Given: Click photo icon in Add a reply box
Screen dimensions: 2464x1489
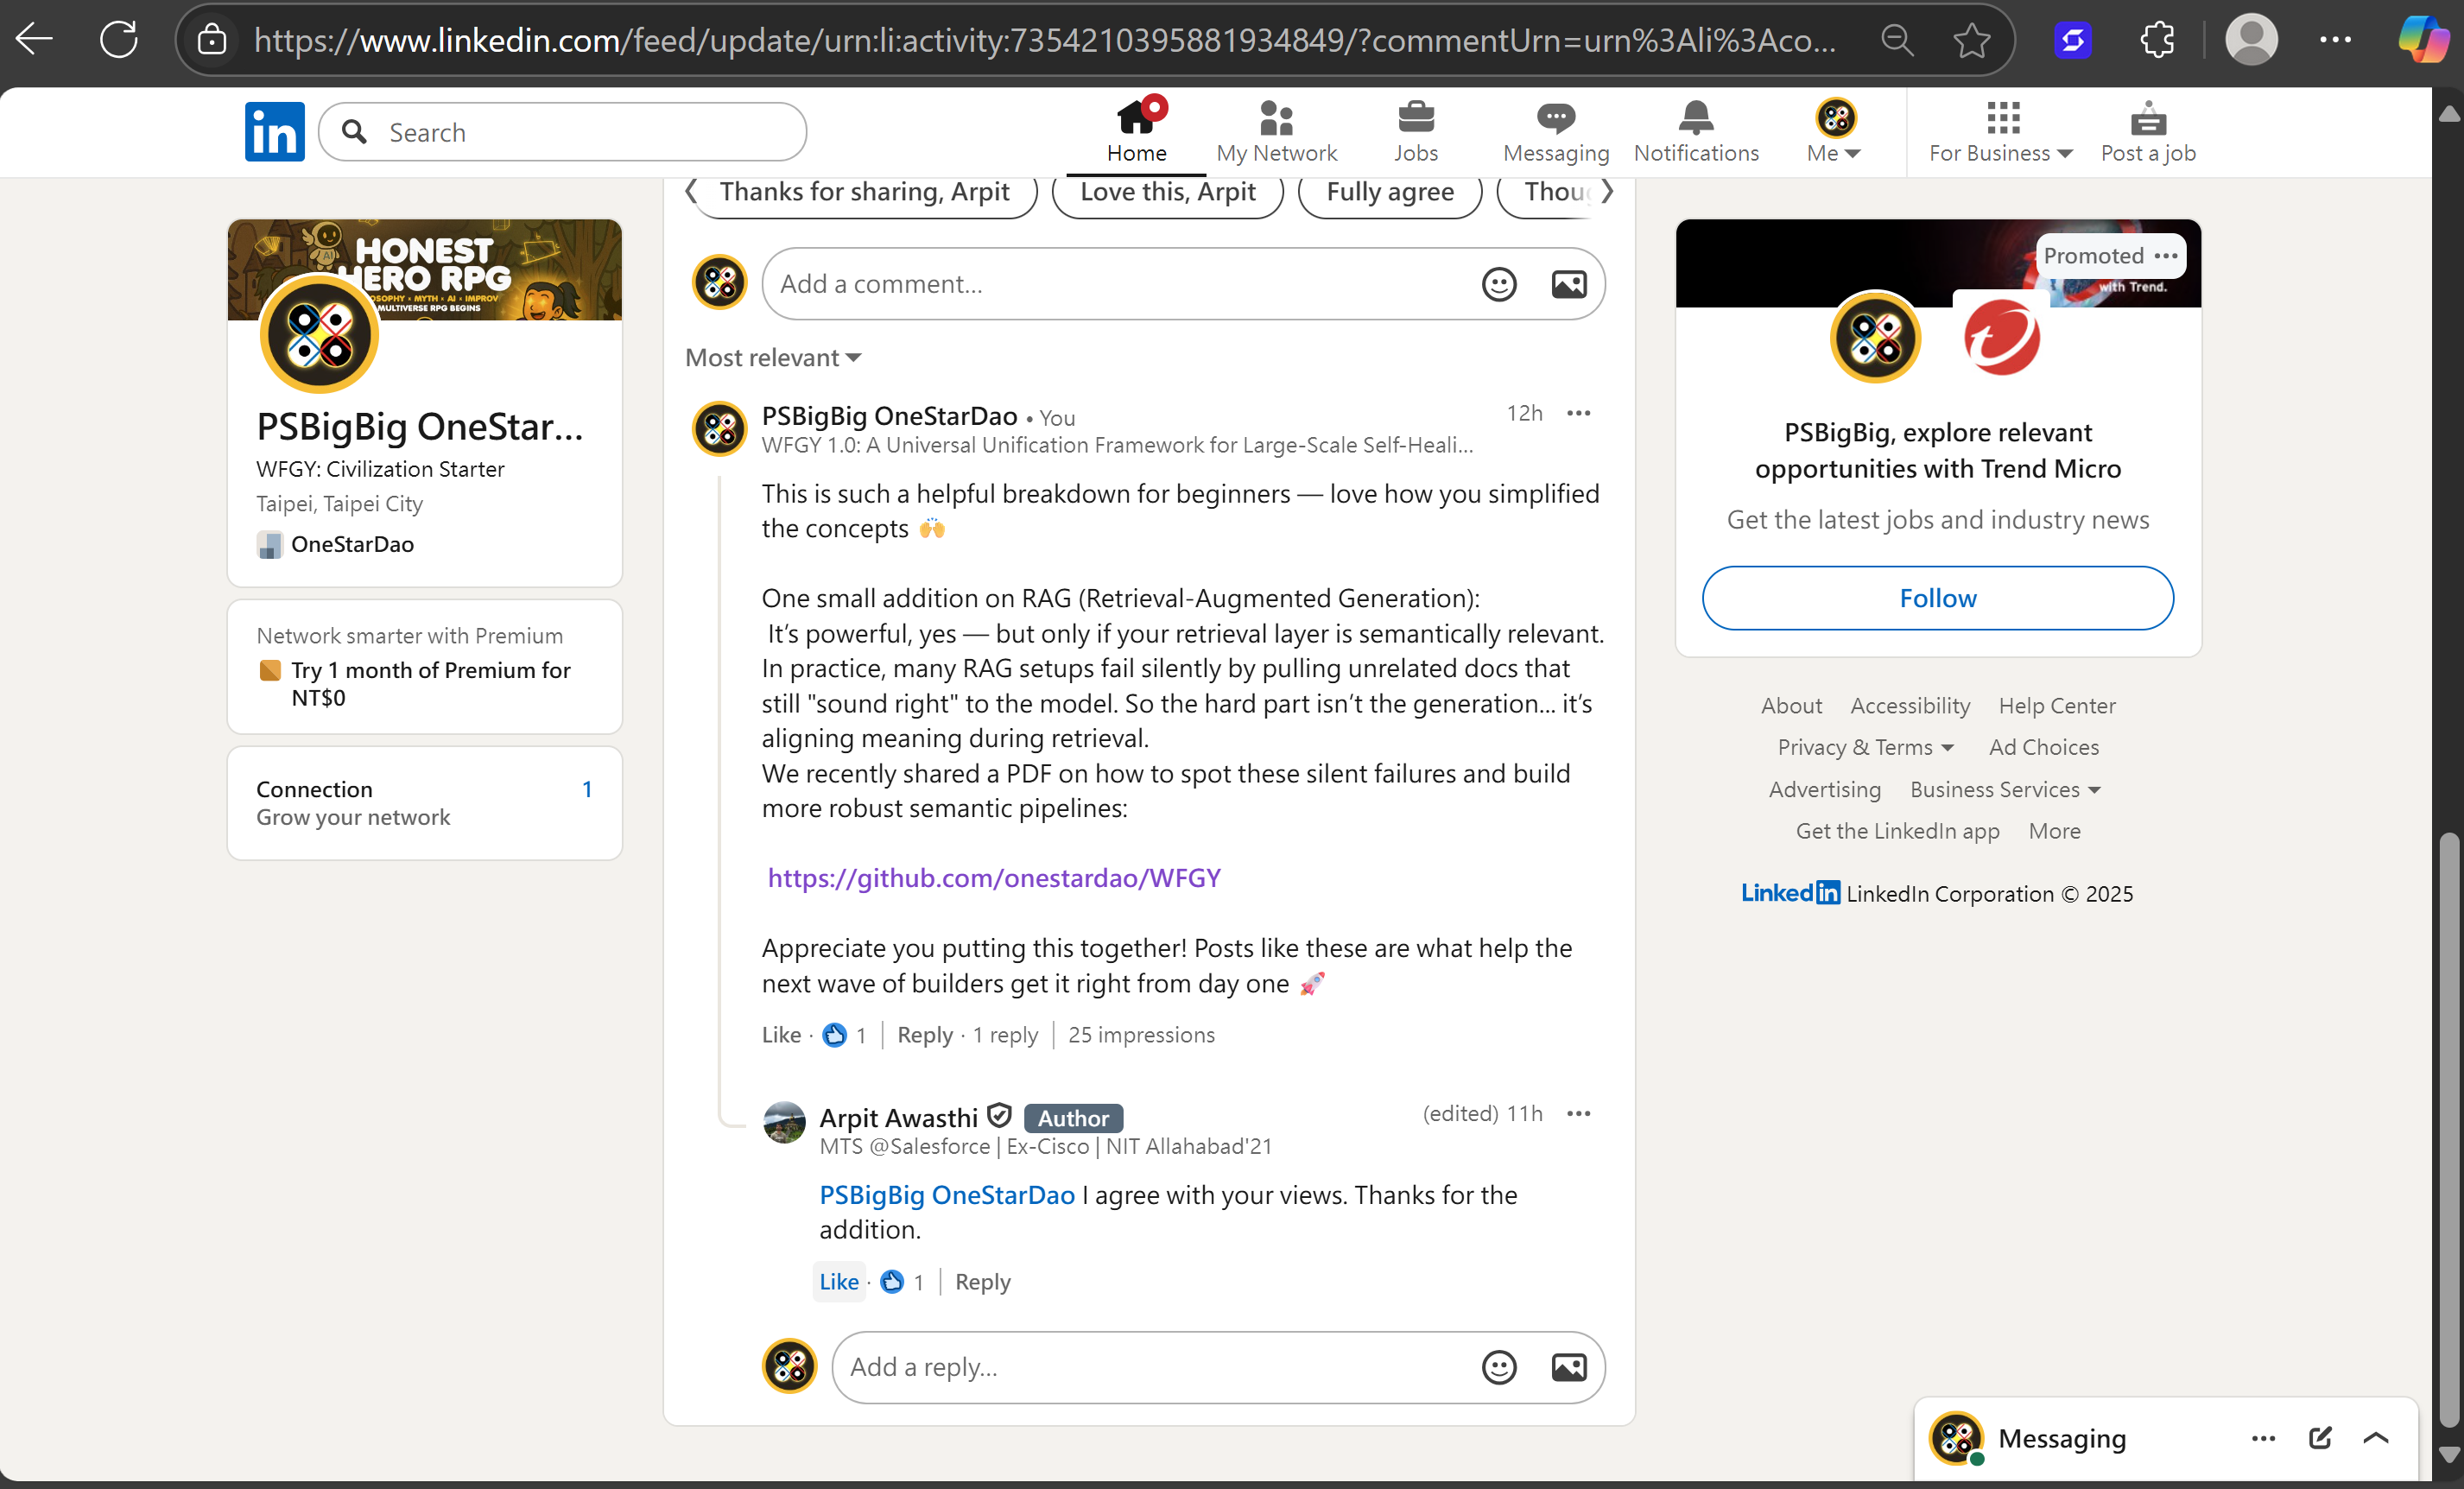Looking at the screenshot, I should pos(1568,1366).
